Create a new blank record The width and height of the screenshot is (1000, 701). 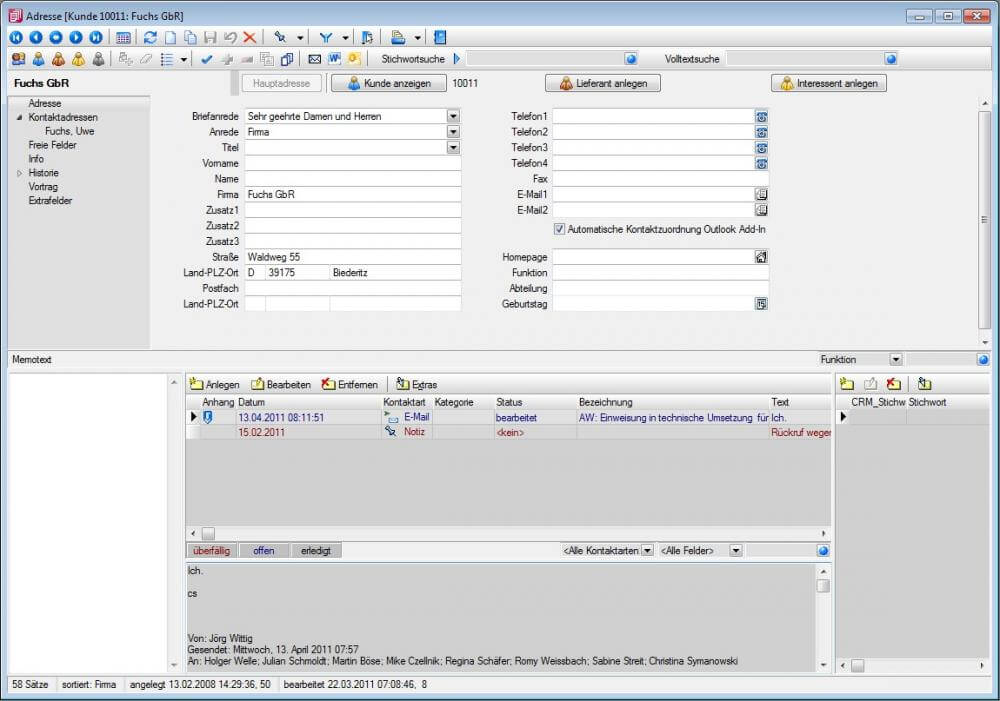pos(170,38)
